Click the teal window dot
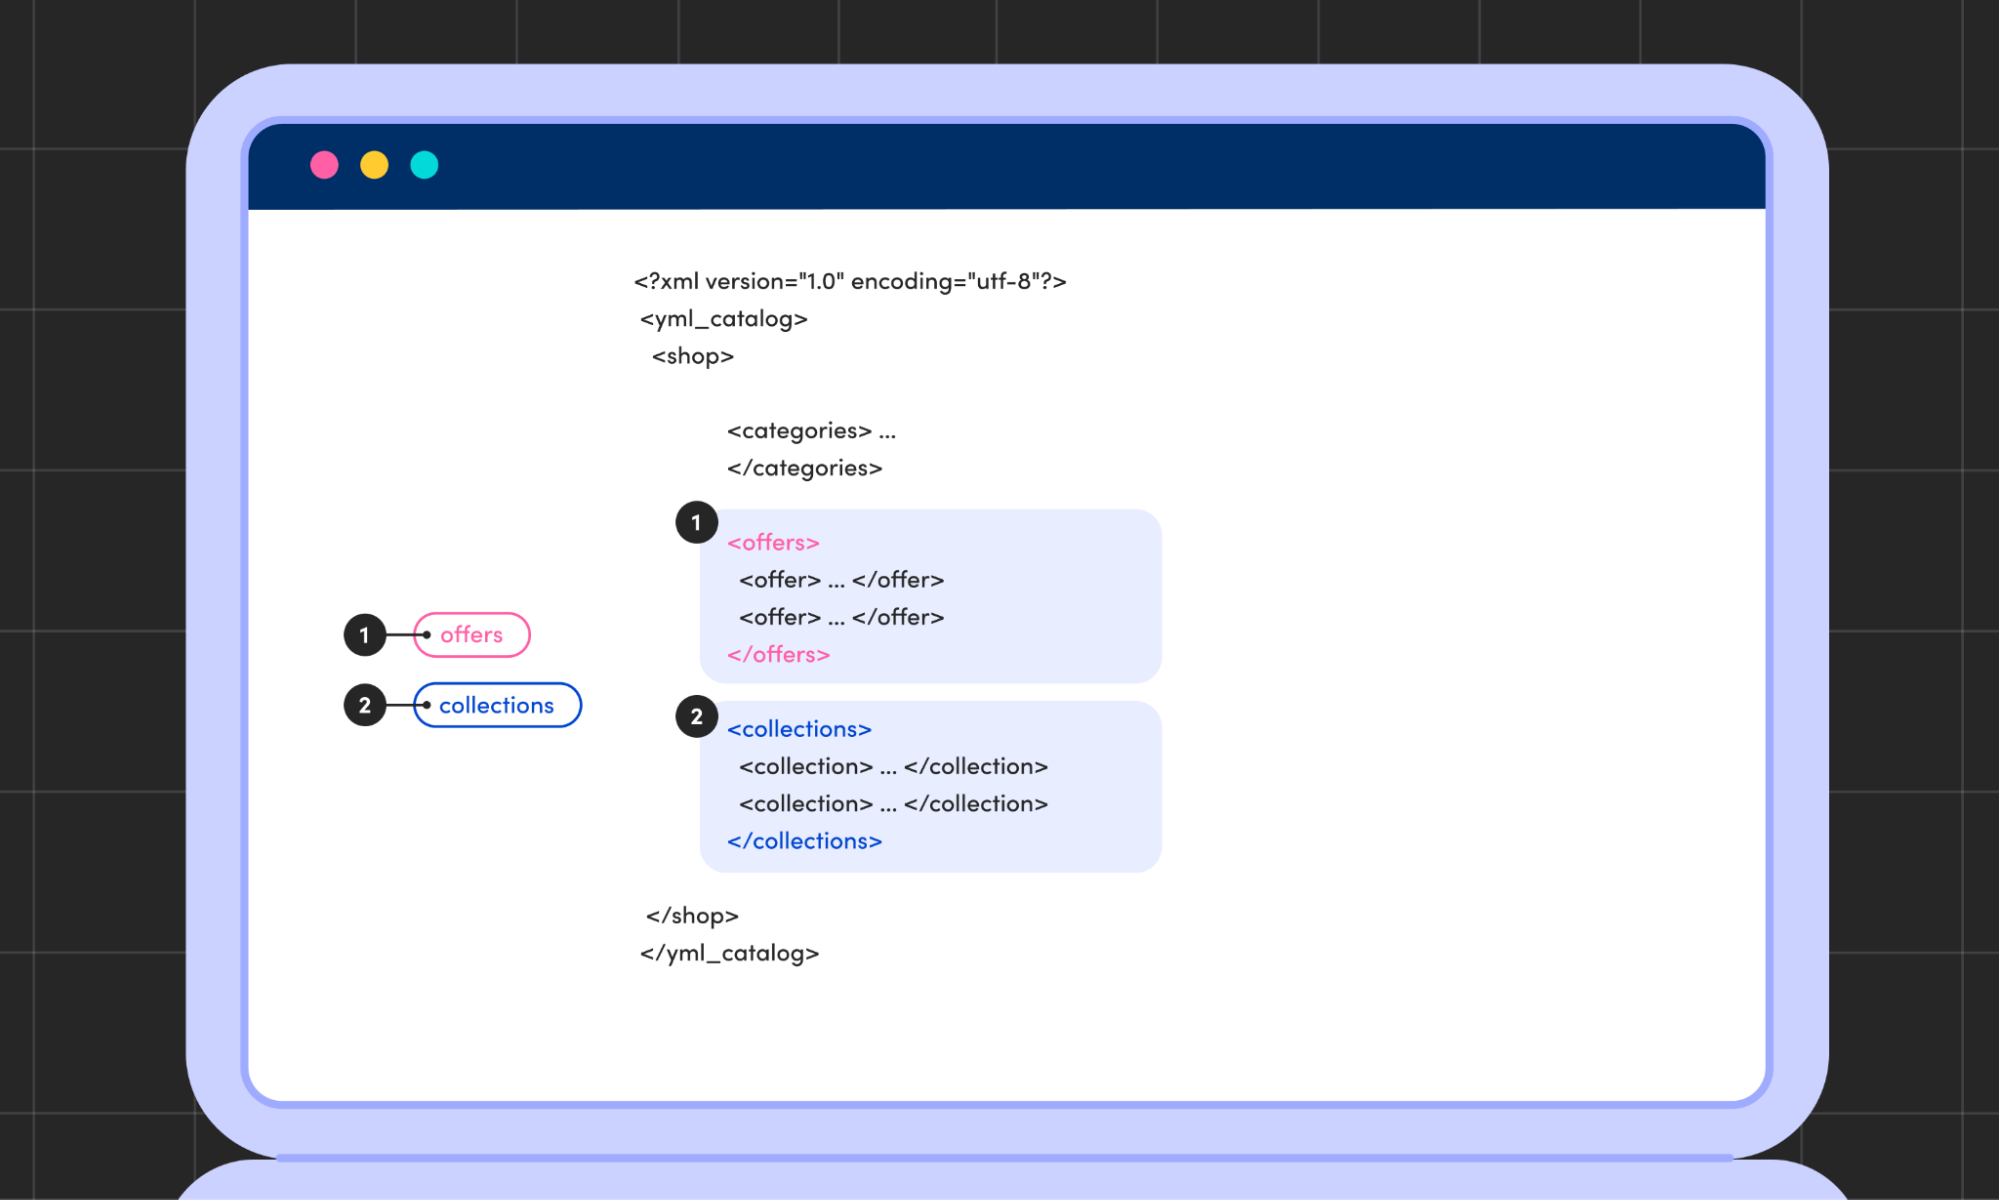 point(424,165)
